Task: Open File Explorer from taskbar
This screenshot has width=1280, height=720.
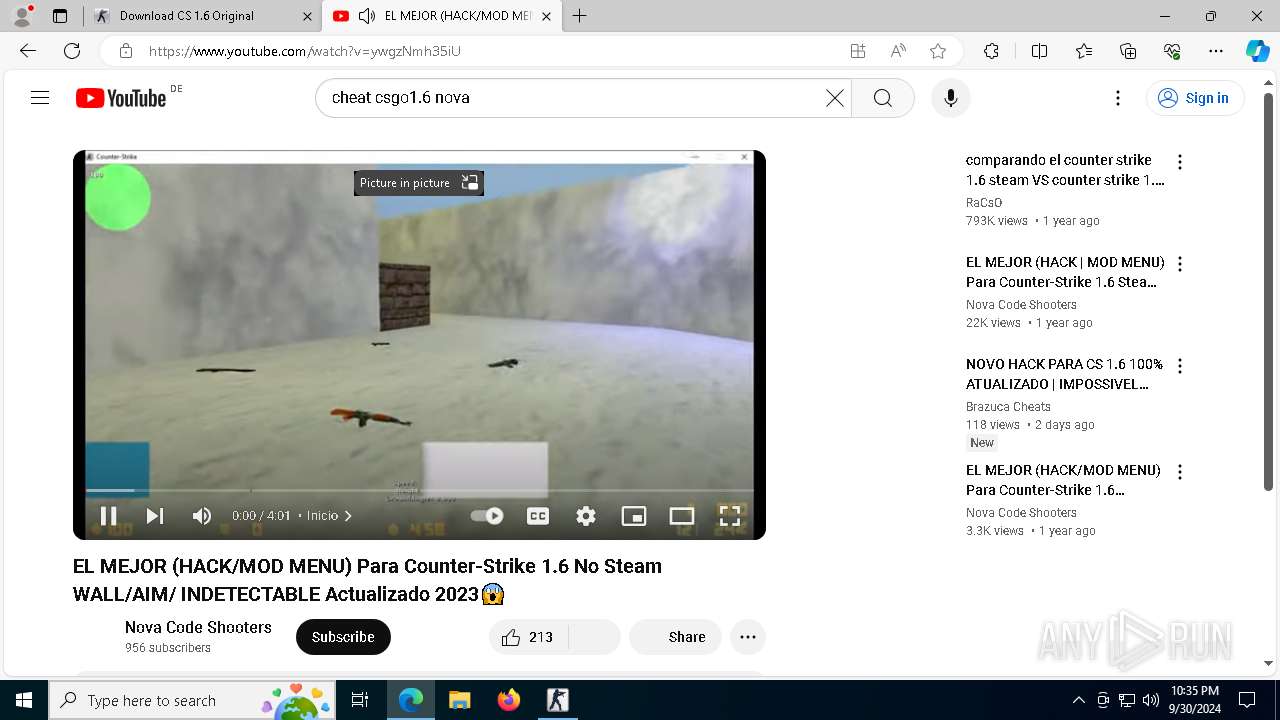Action: tap(459, 700)
